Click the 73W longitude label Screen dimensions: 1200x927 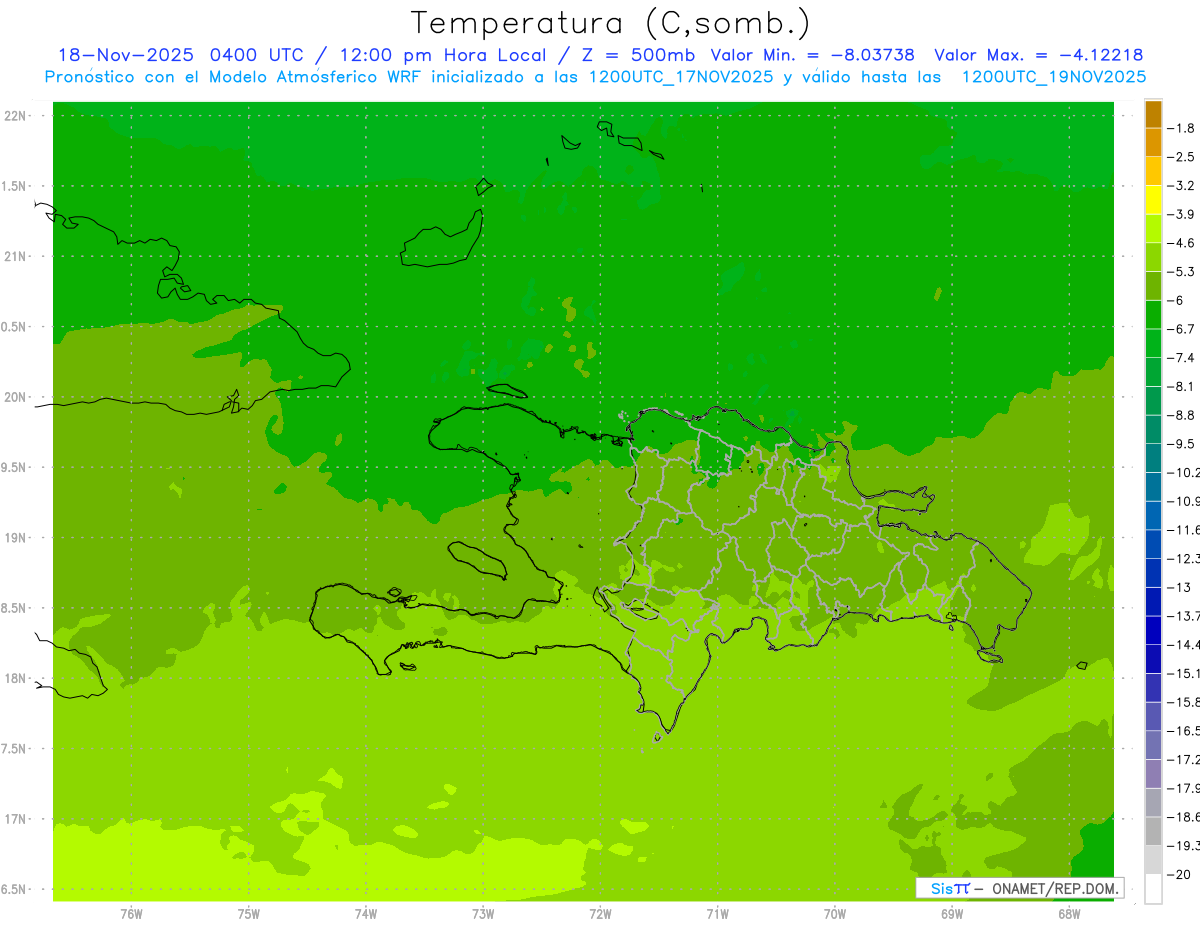(483, 913)
